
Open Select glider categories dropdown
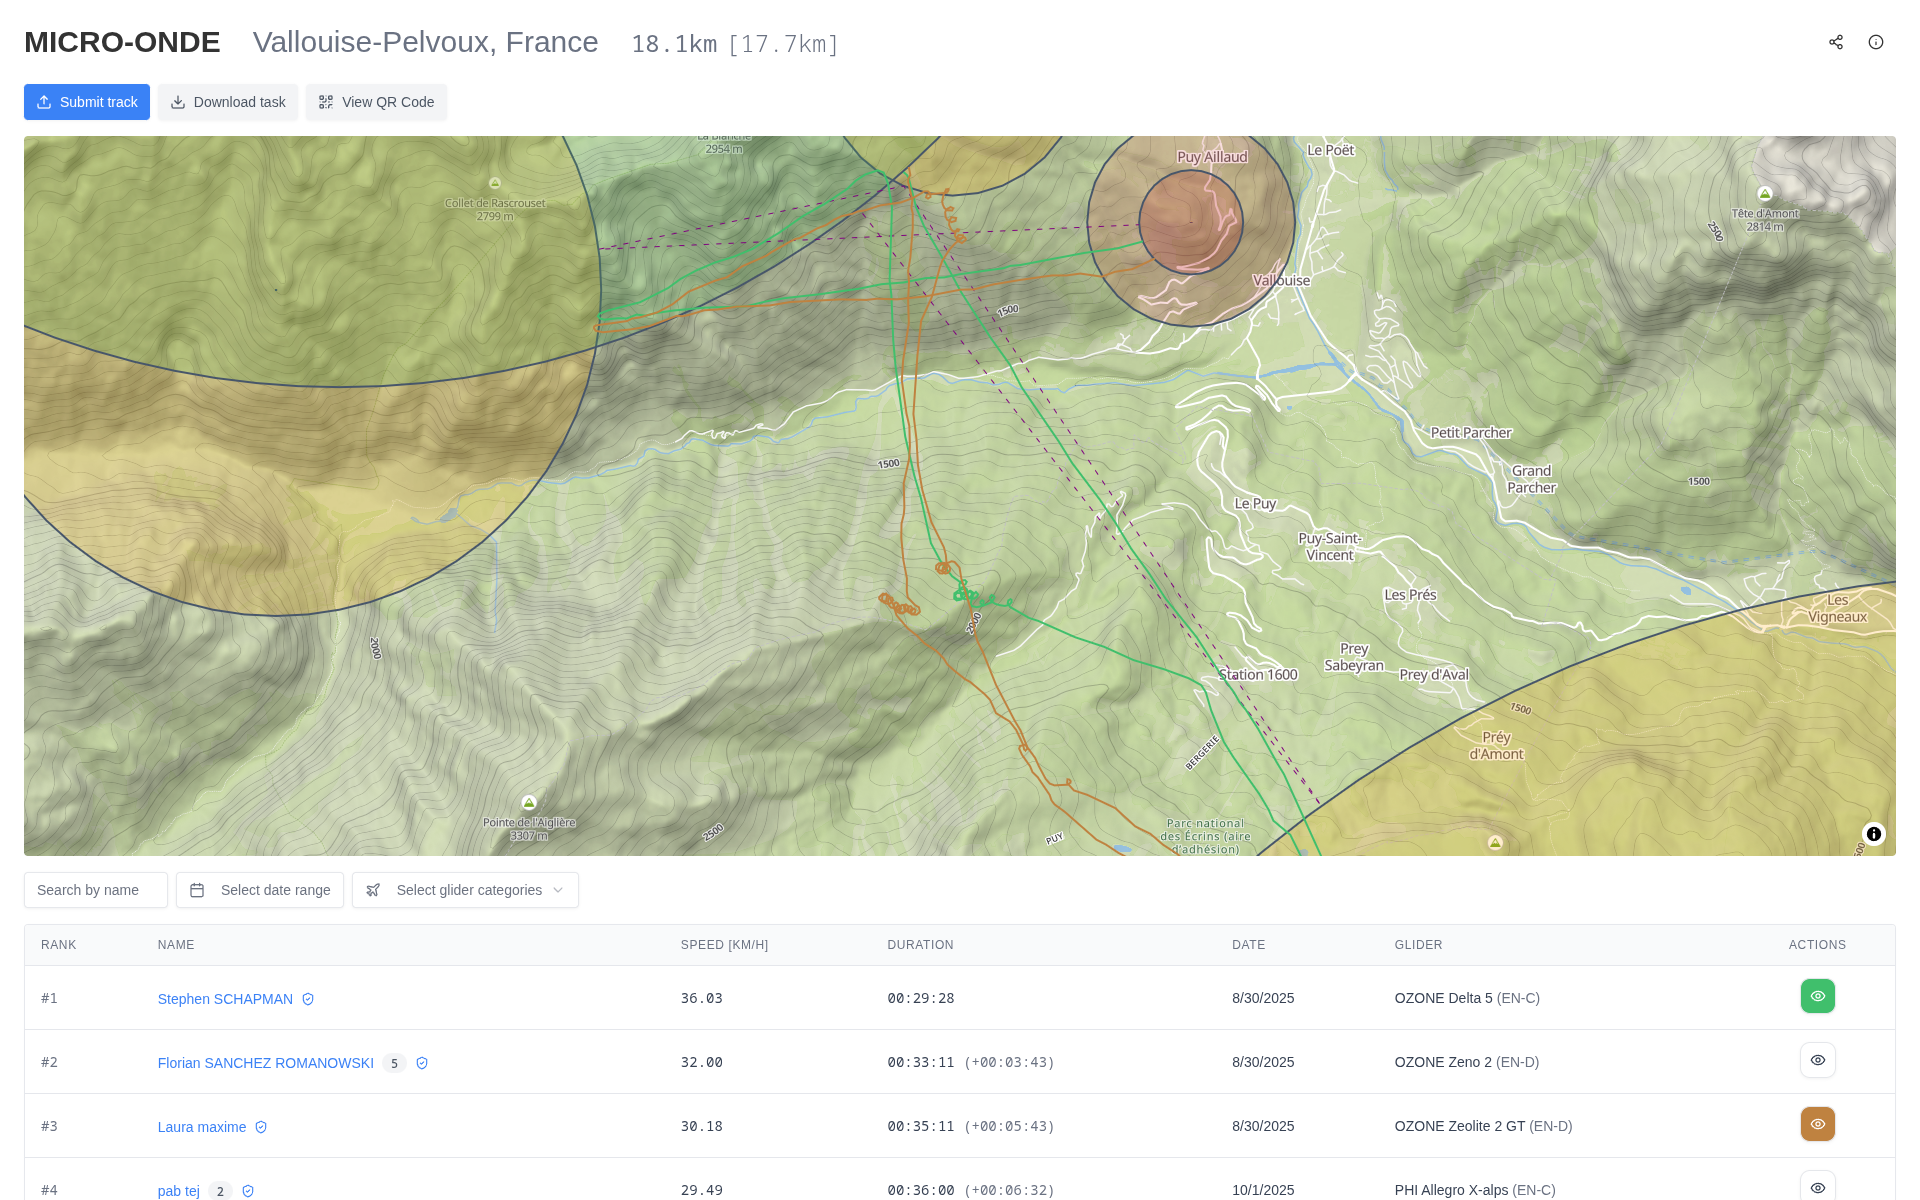pos(465,890)
